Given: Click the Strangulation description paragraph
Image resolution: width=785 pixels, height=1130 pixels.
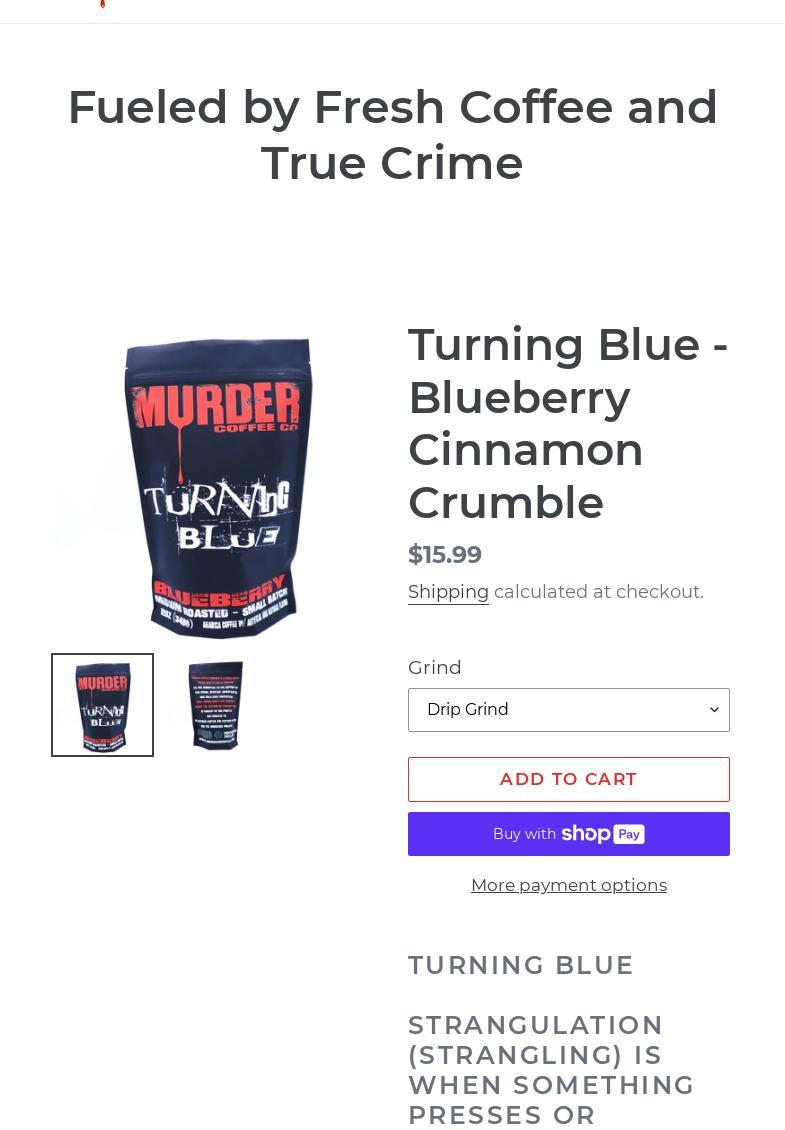Looking at the screenshot, I should tap(551, 1069).
